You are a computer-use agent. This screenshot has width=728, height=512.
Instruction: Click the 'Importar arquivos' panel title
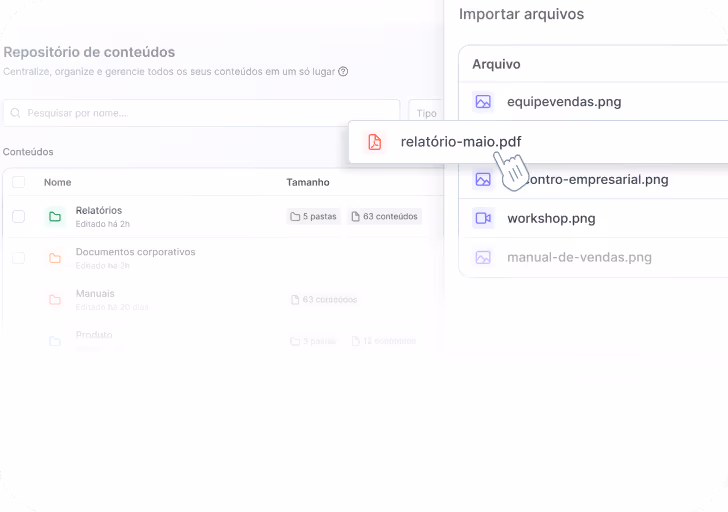[521, 14]
